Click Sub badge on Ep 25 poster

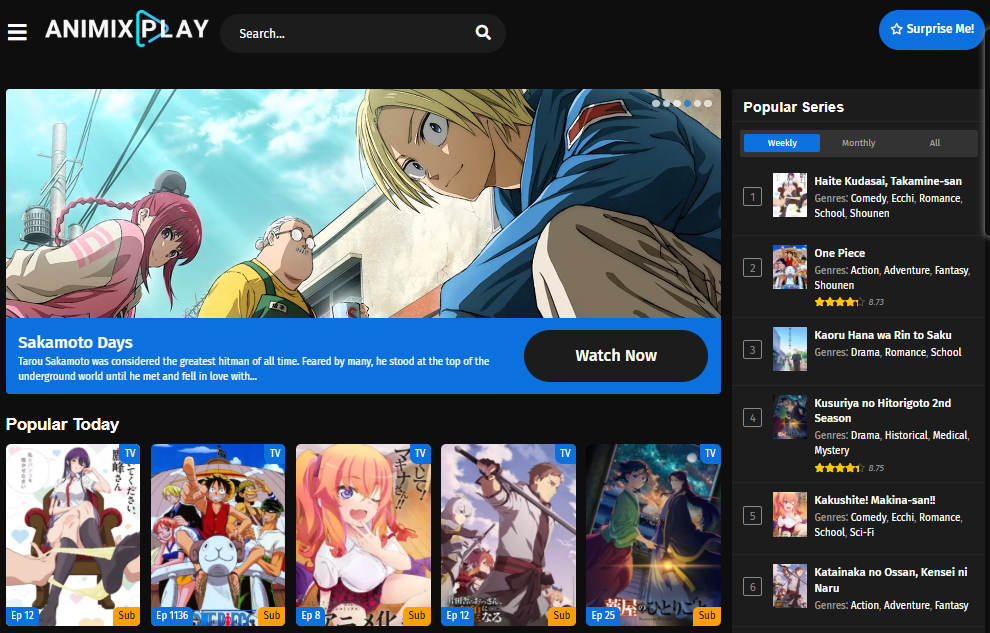(x=707, y=615)
